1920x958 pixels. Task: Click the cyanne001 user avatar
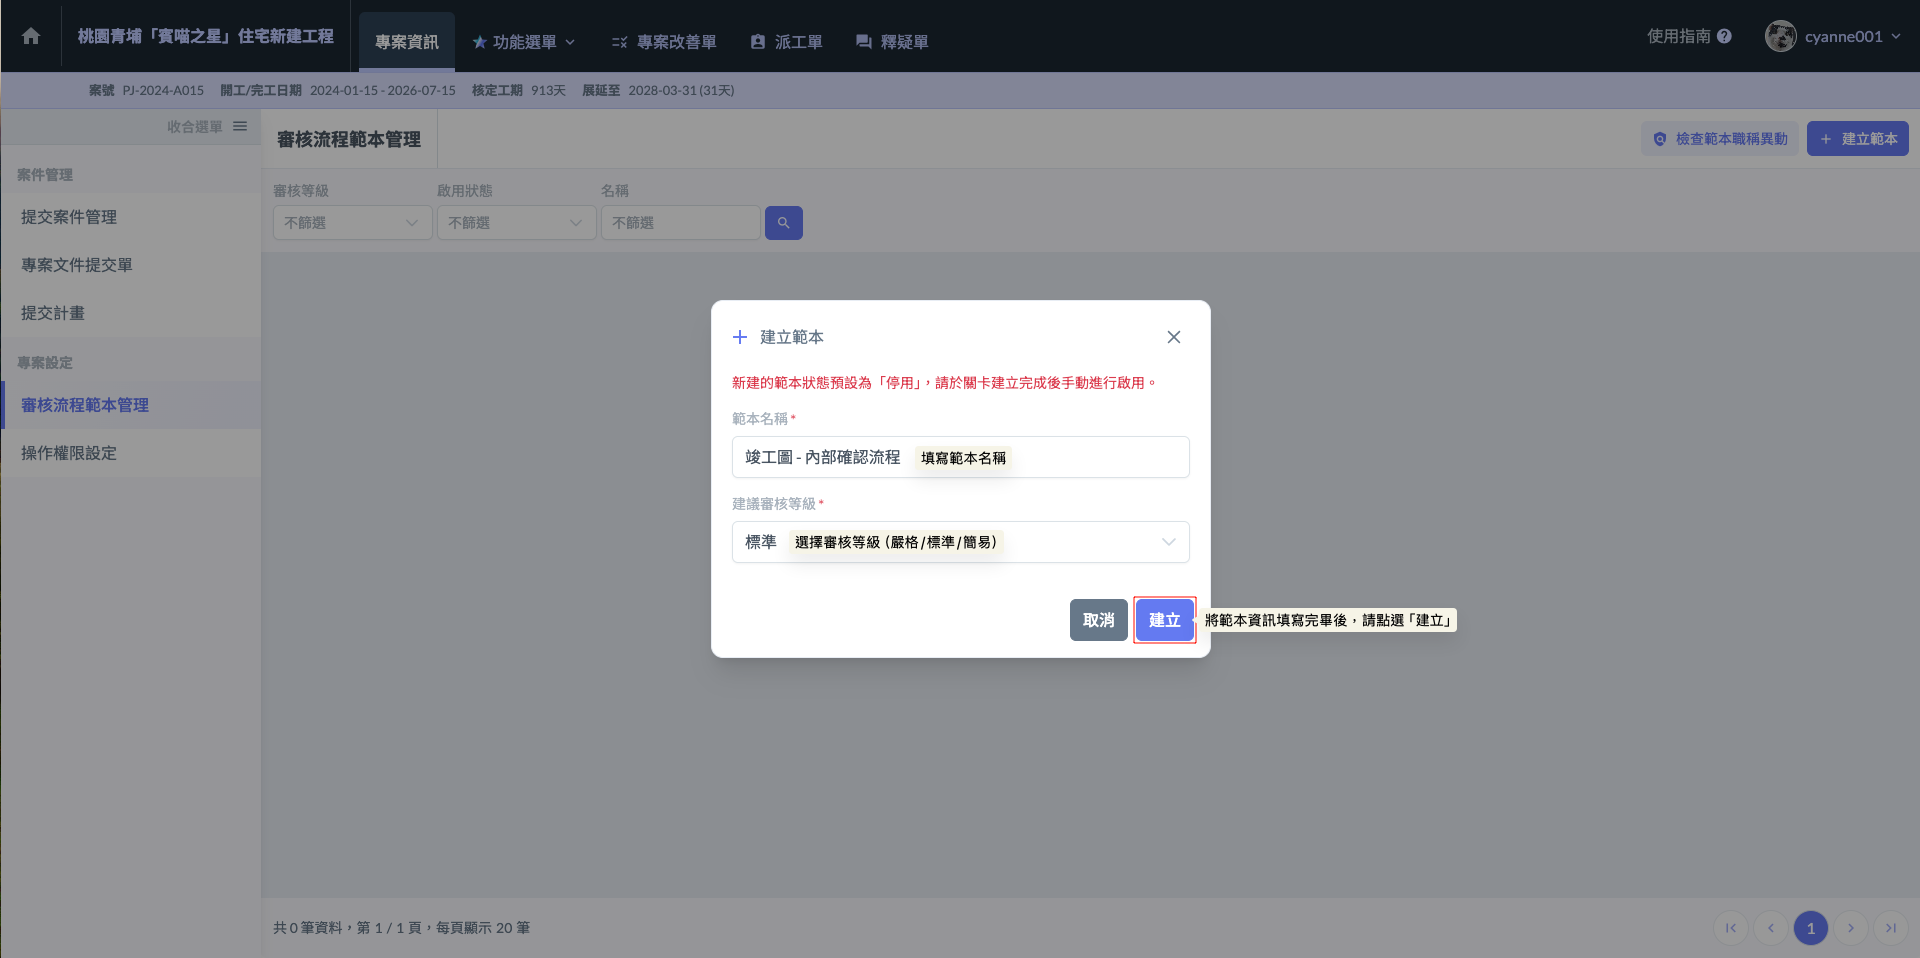click(1781, 36)
